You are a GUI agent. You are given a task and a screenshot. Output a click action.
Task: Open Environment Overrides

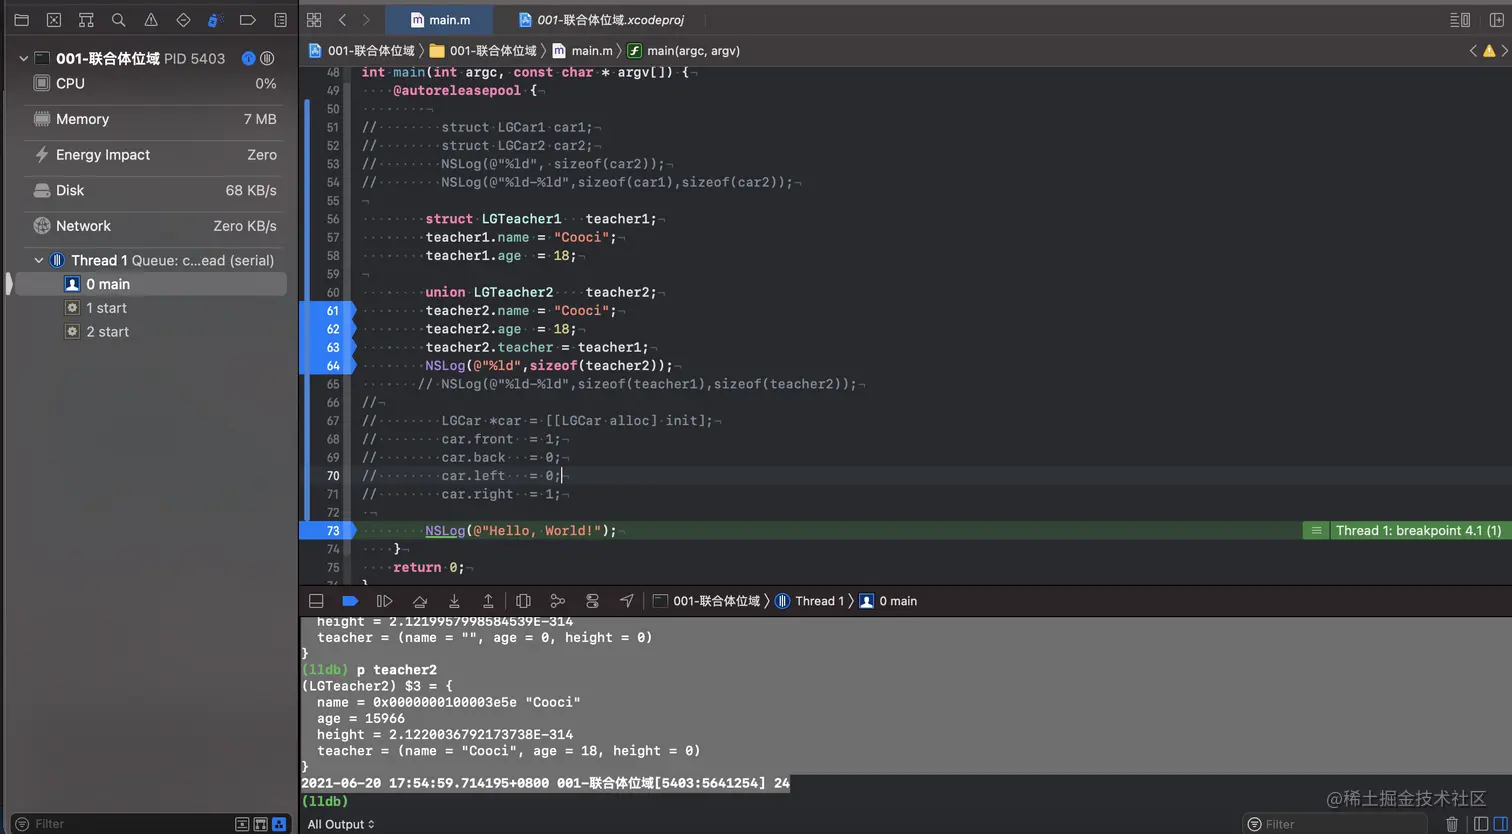(x=592, y=601)
